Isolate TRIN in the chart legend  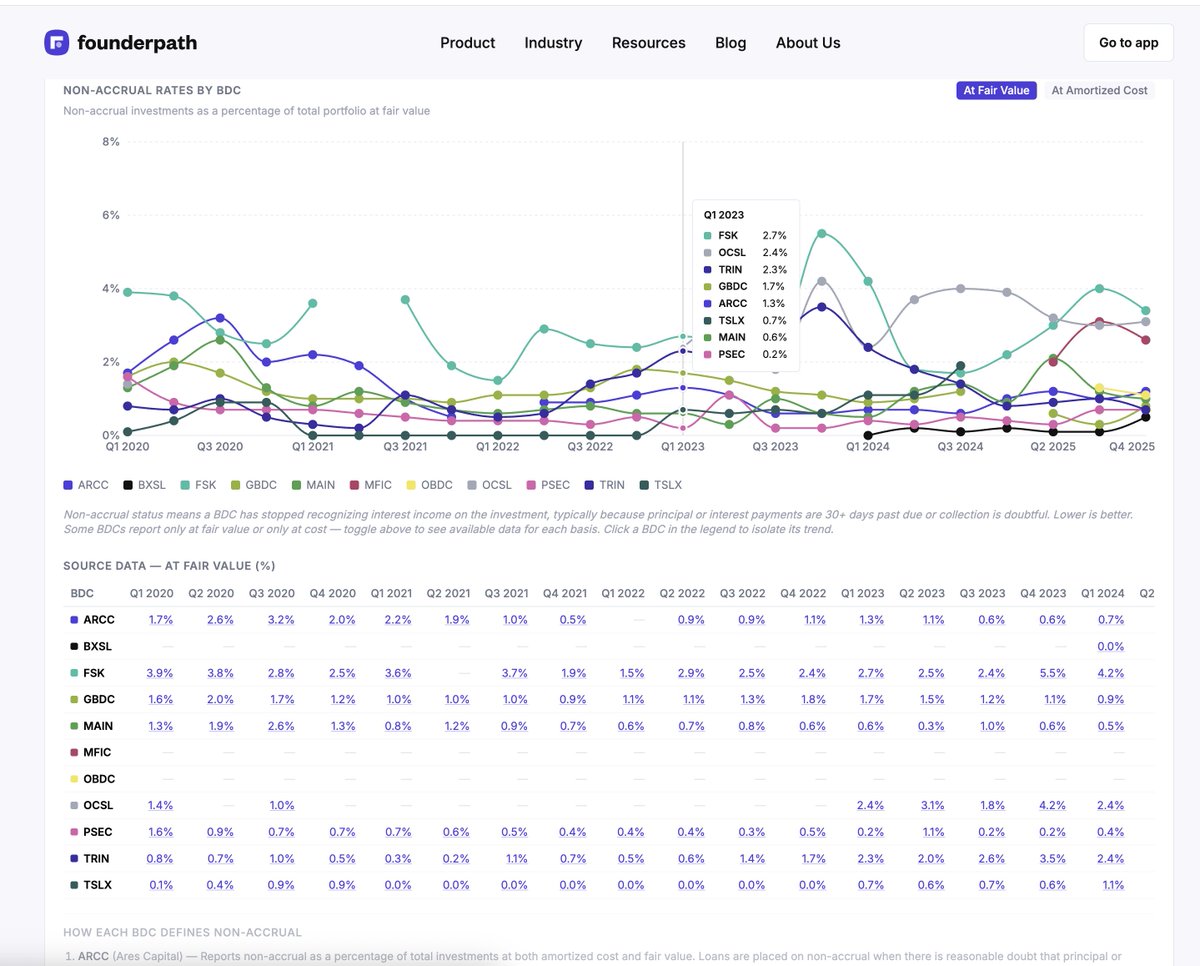(605, 485)
